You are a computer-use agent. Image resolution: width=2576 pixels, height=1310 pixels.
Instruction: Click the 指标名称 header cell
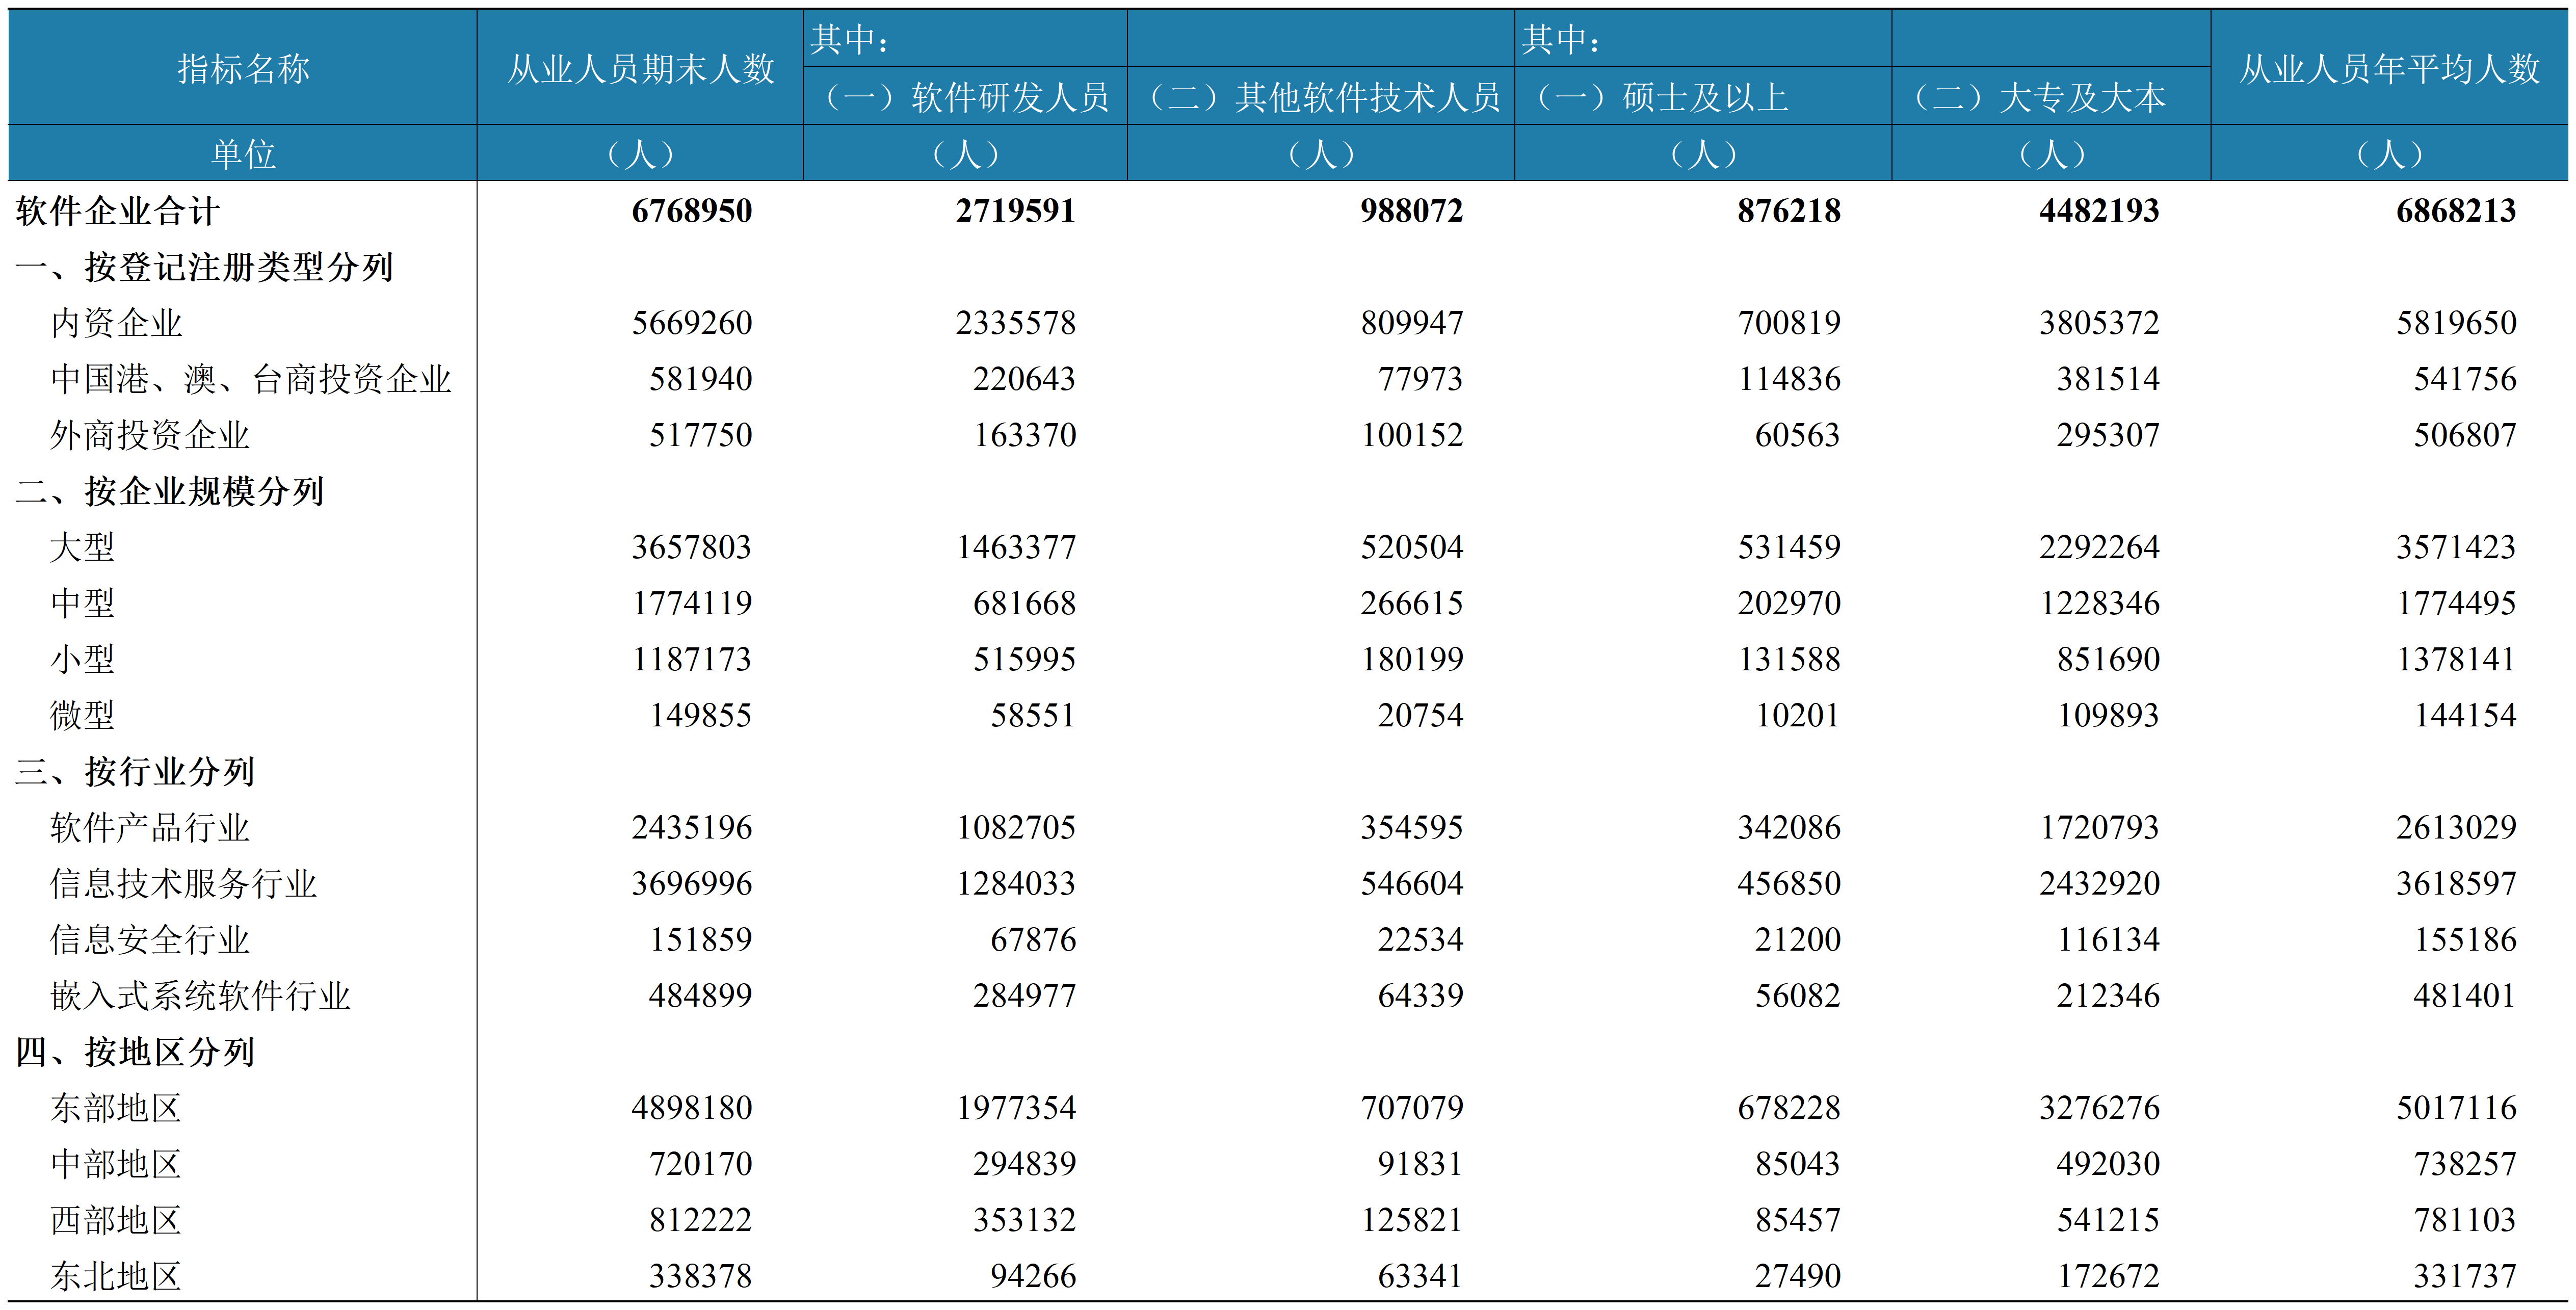243,68
